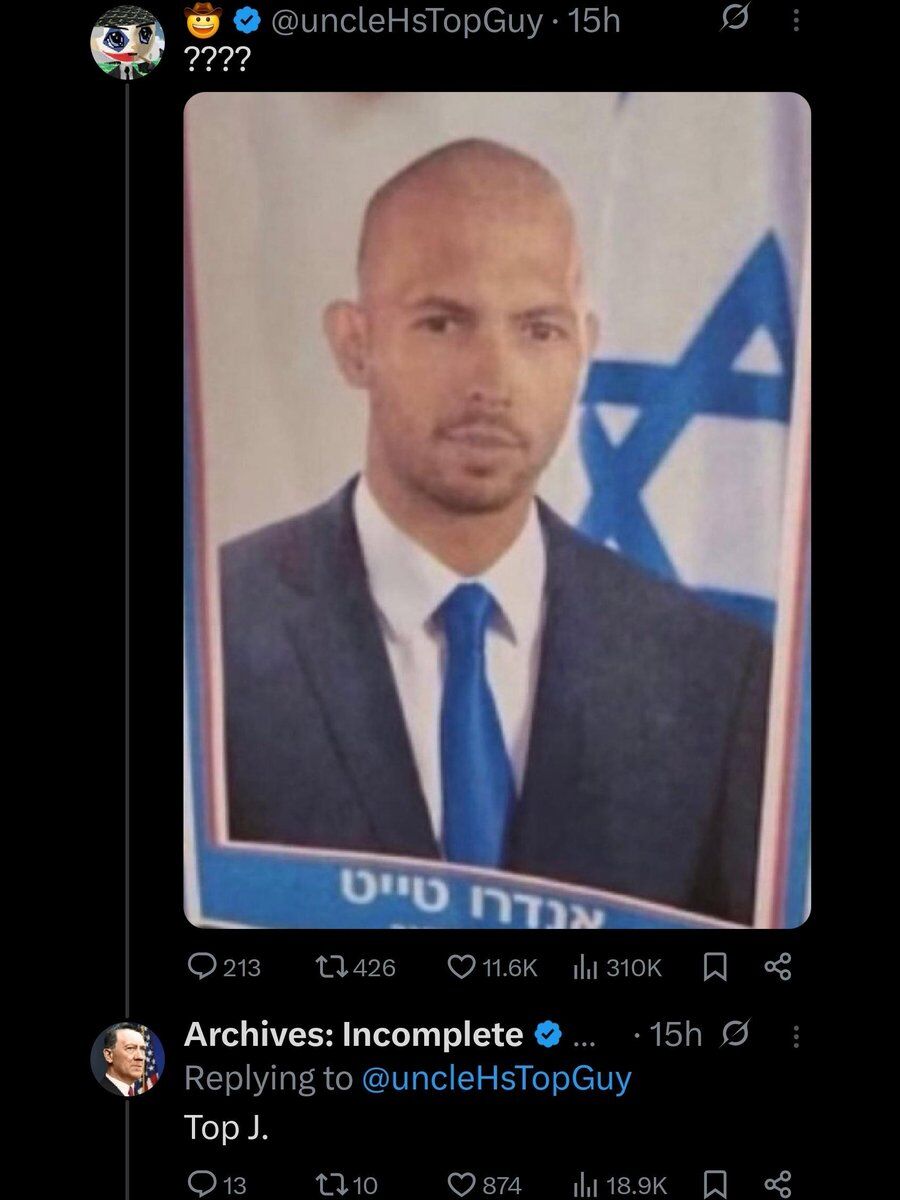Repost the top post with 426 reposts
Image resolution: width=900 pixels, height=1200 pixels.
pos(355,967)
